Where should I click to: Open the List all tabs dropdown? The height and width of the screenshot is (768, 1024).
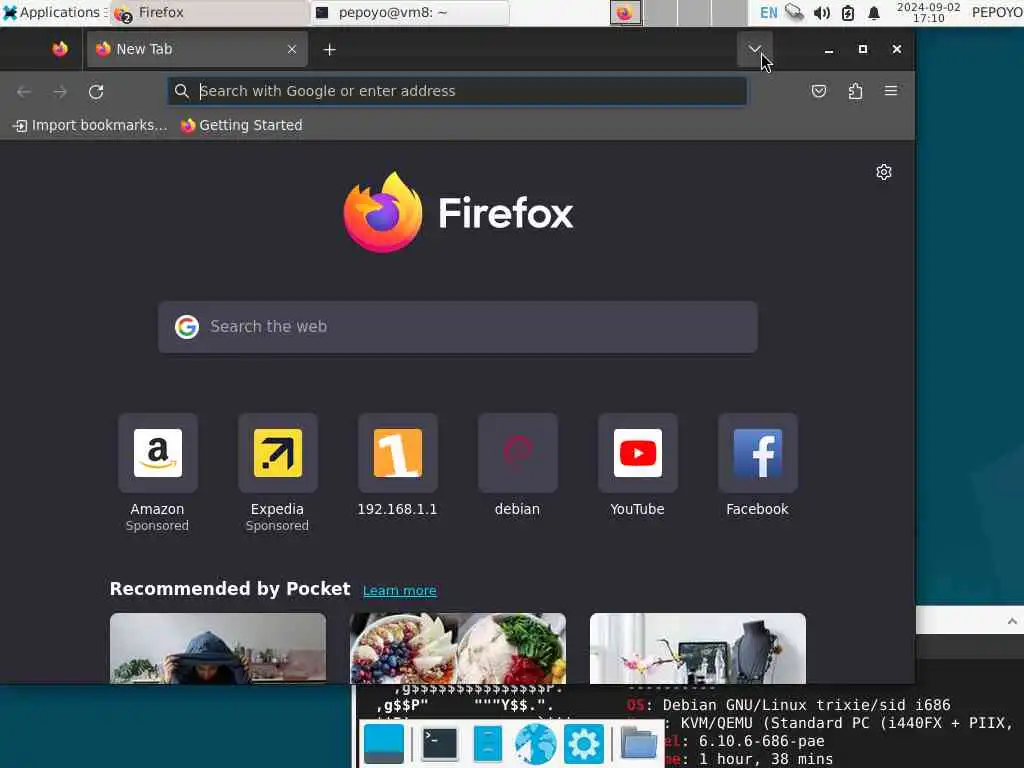754,49
